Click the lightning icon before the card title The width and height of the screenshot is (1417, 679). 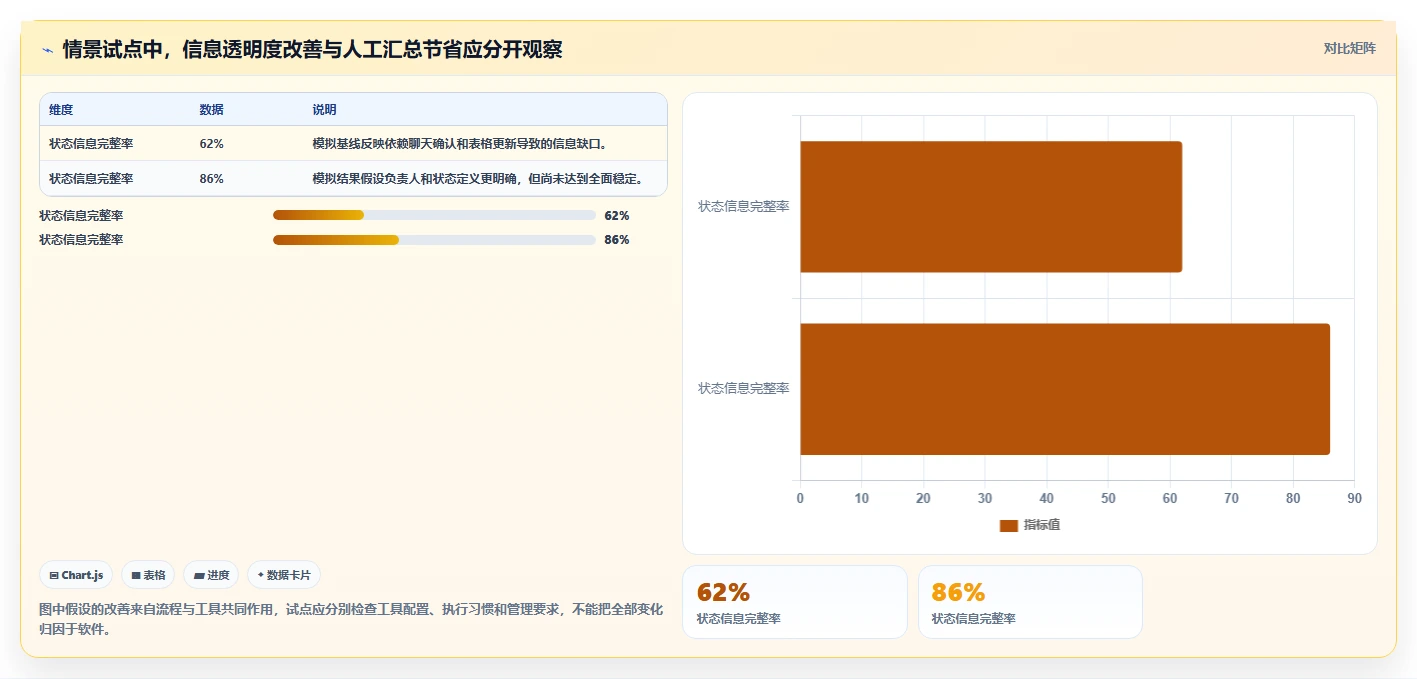tap(47, 49)
